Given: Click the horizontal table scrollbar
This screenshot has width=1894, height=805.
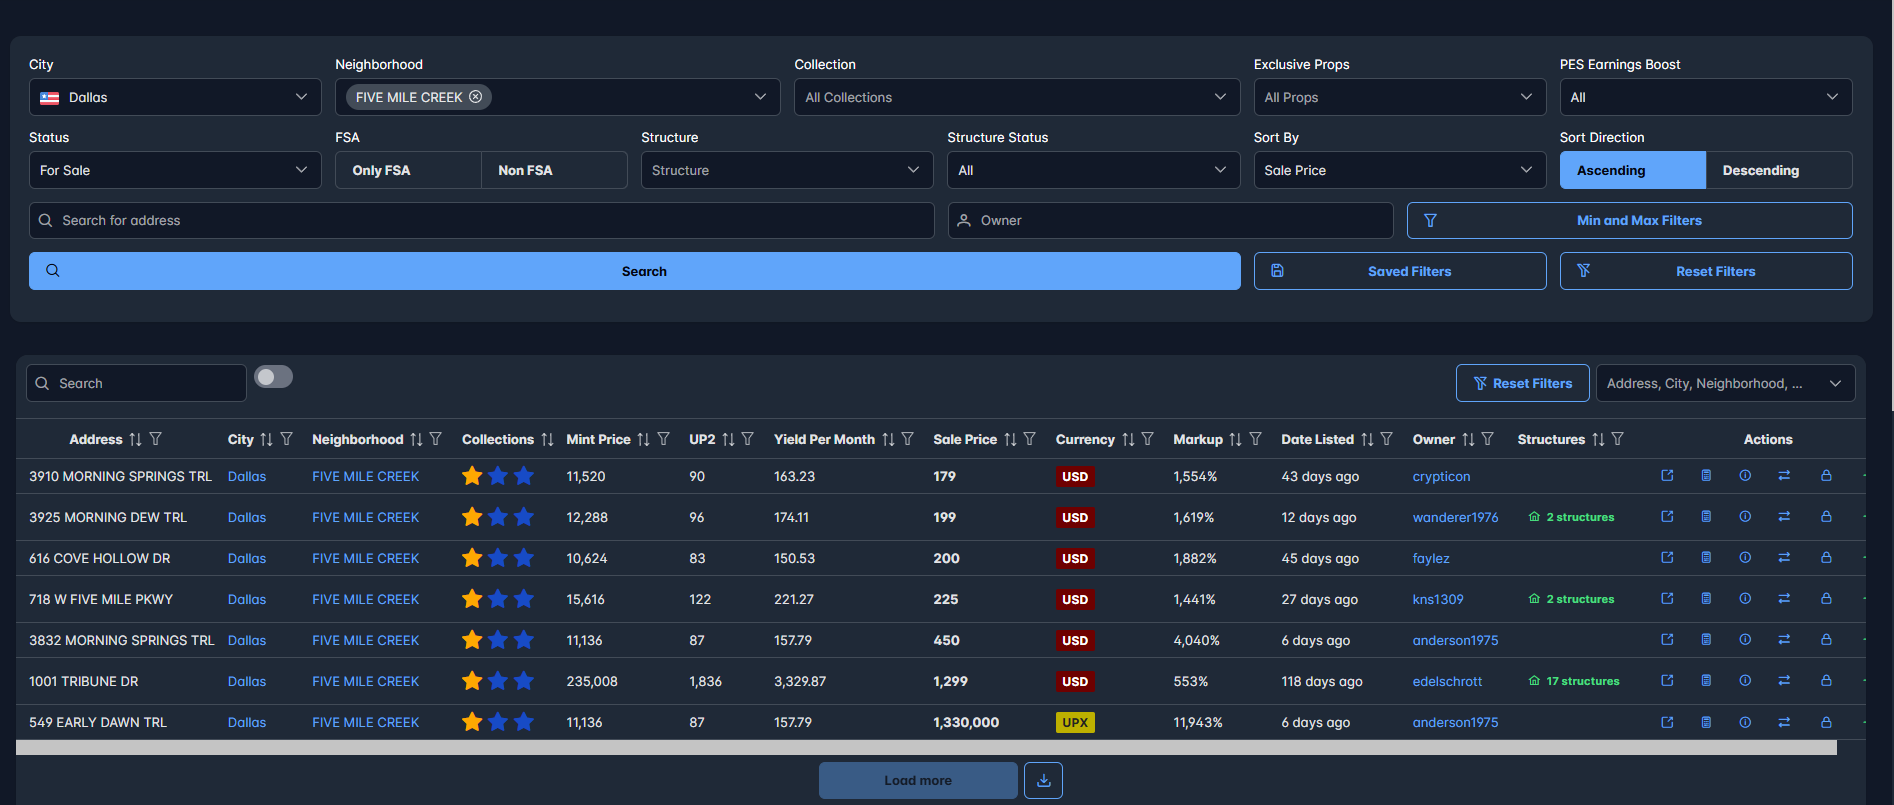Looking at the screenshot, I should (x=926, y=747).
